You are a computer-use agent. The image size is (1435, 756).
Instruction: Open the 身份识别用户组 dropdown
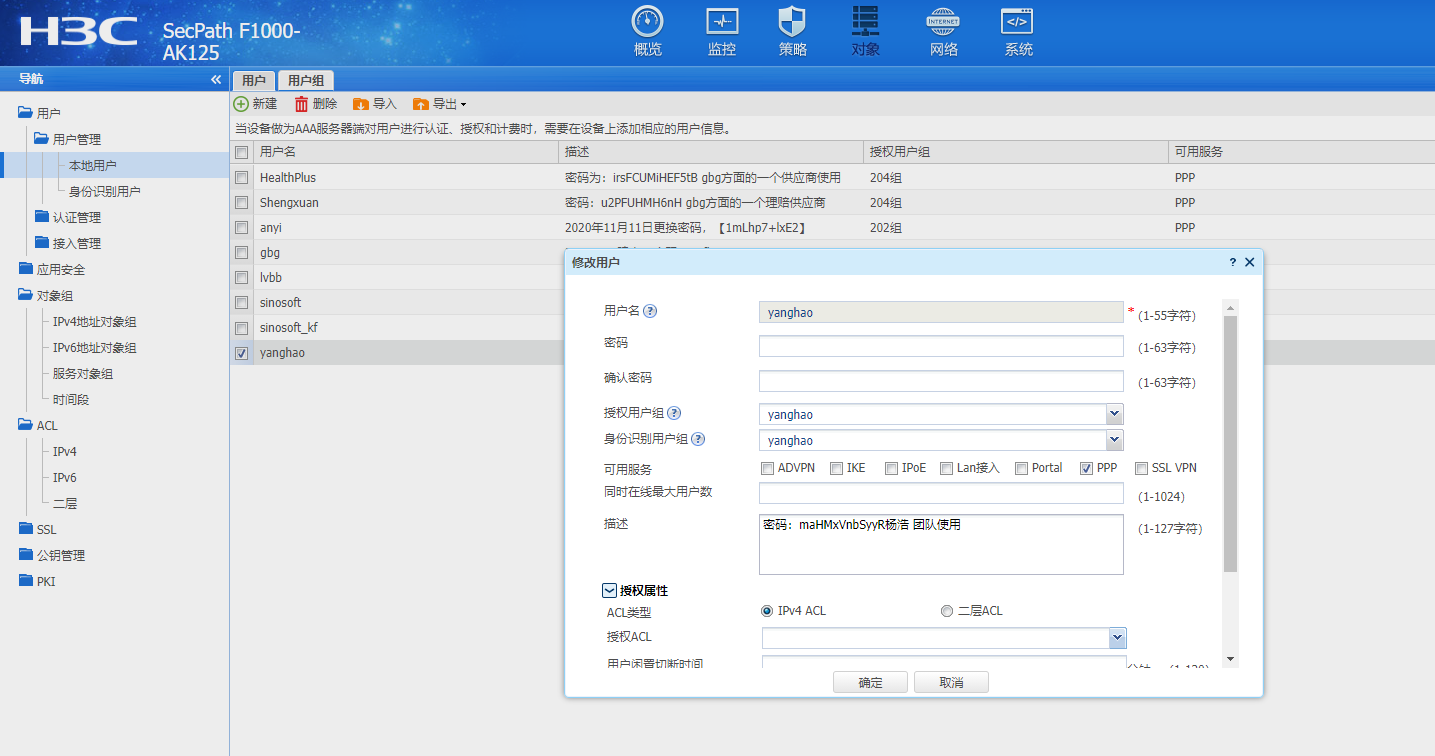(1114, 440)
